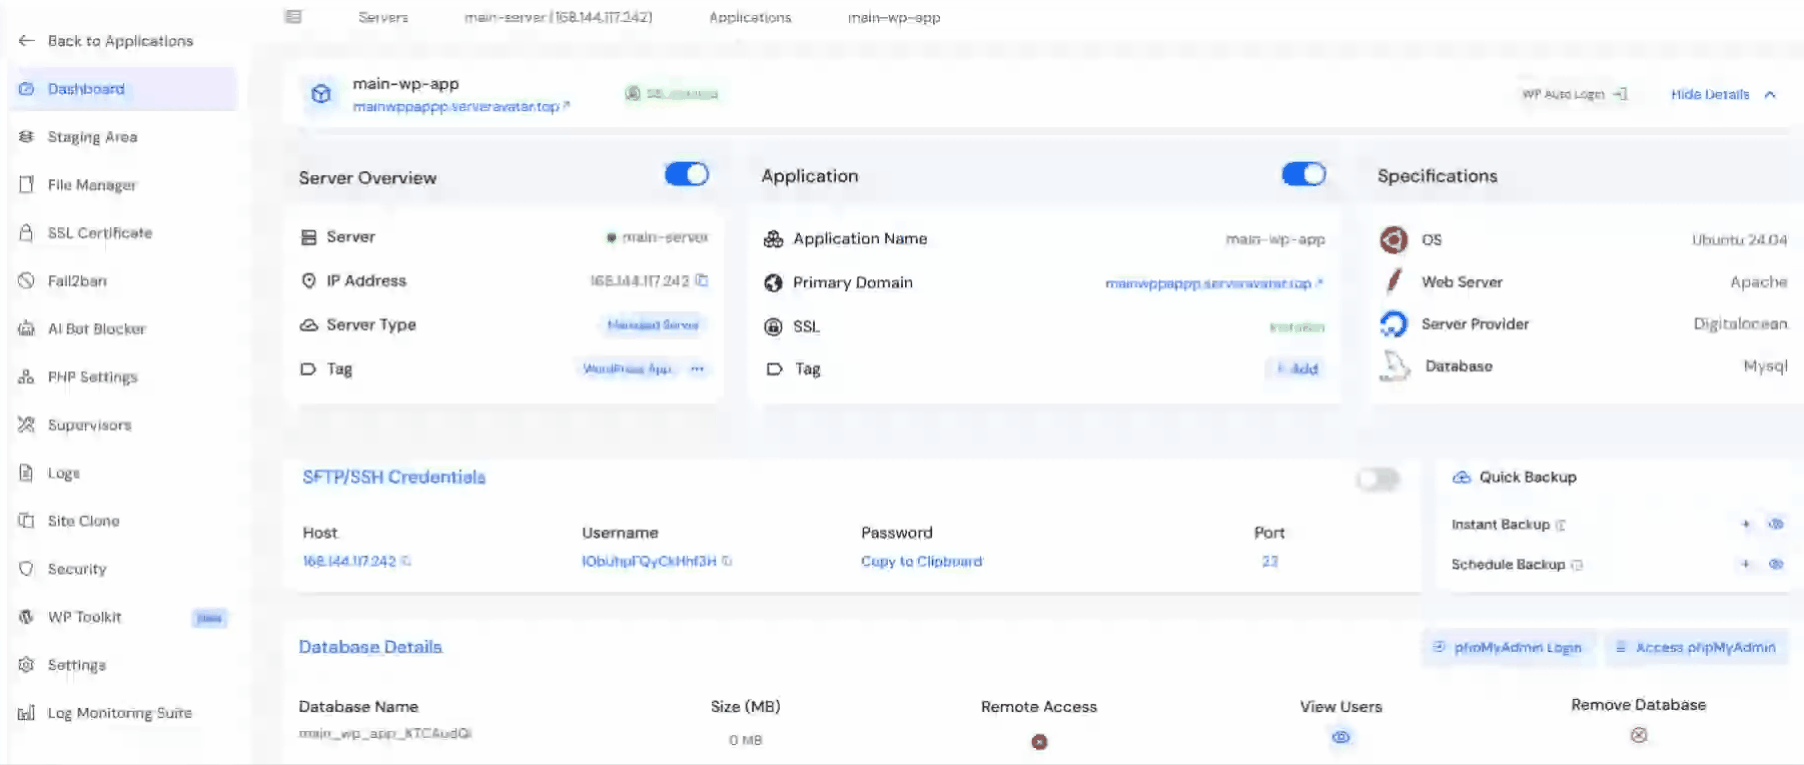The height and width of the screenshot is (765, 1804).
Task: Click the sidebar collapse icon near breadcrumbs
Action: coord(293,17)
